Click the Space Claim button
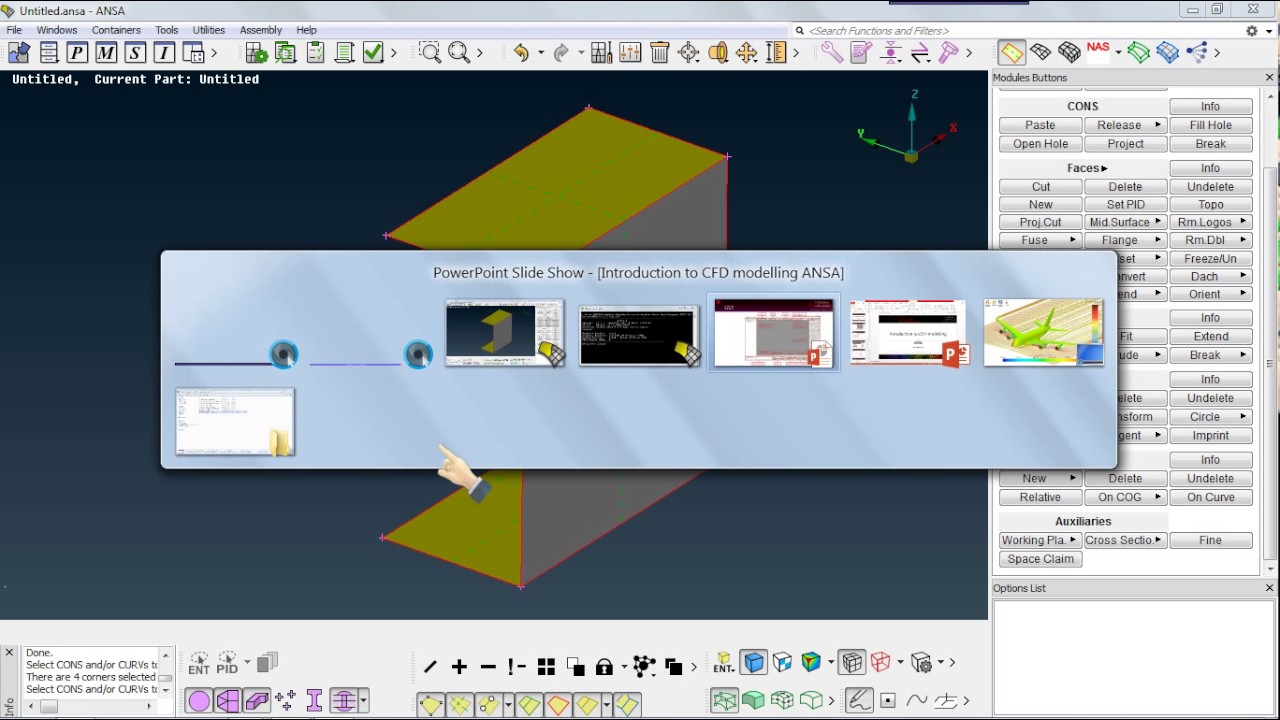 [x=1040, y=559]
